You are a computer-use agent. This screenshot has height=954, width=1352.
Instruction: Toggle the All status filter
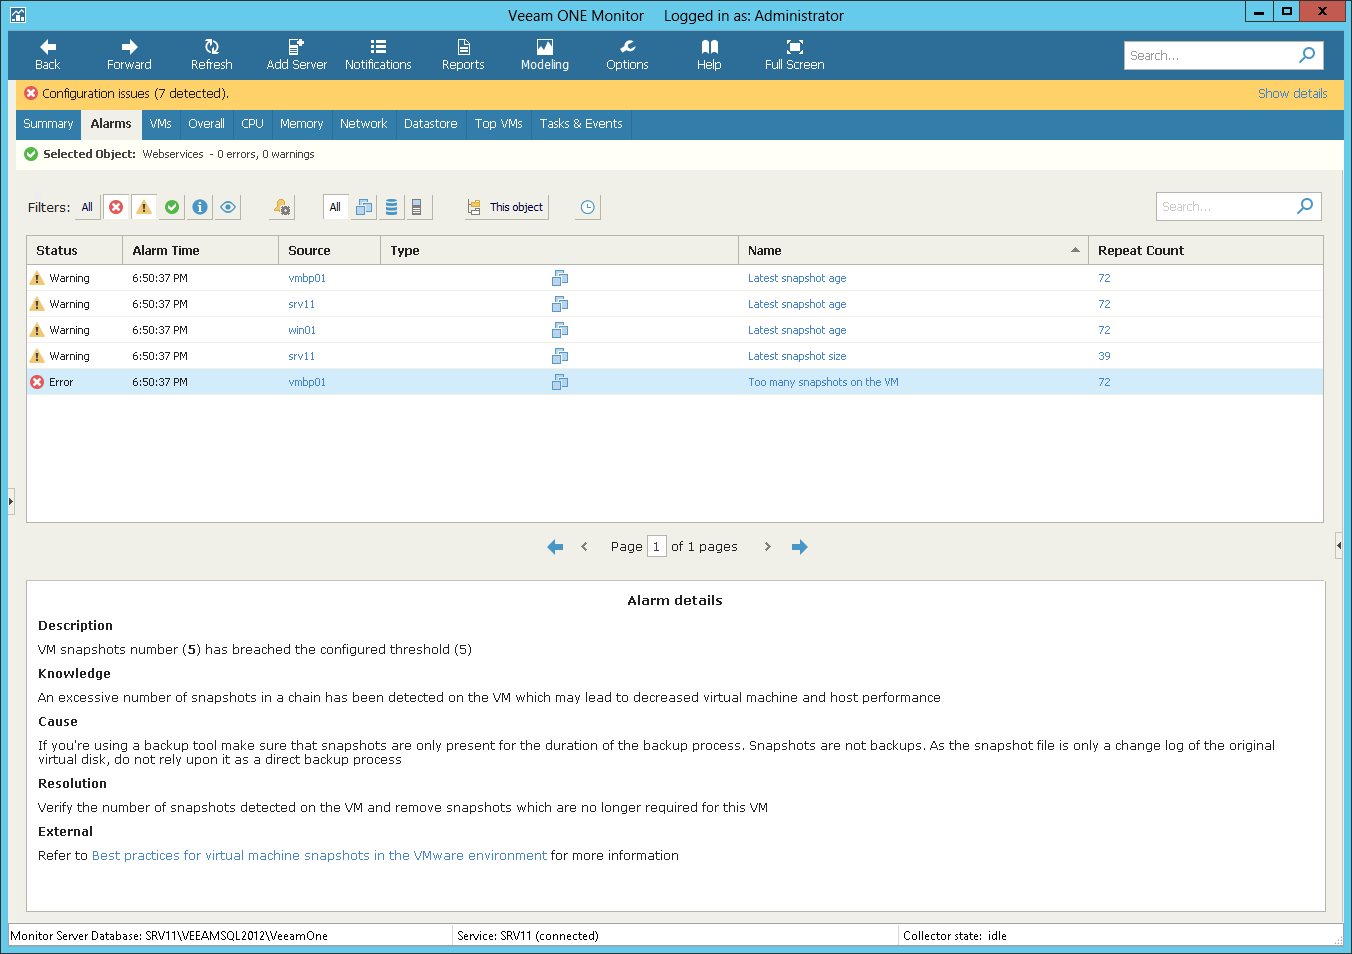coord(87,207)
